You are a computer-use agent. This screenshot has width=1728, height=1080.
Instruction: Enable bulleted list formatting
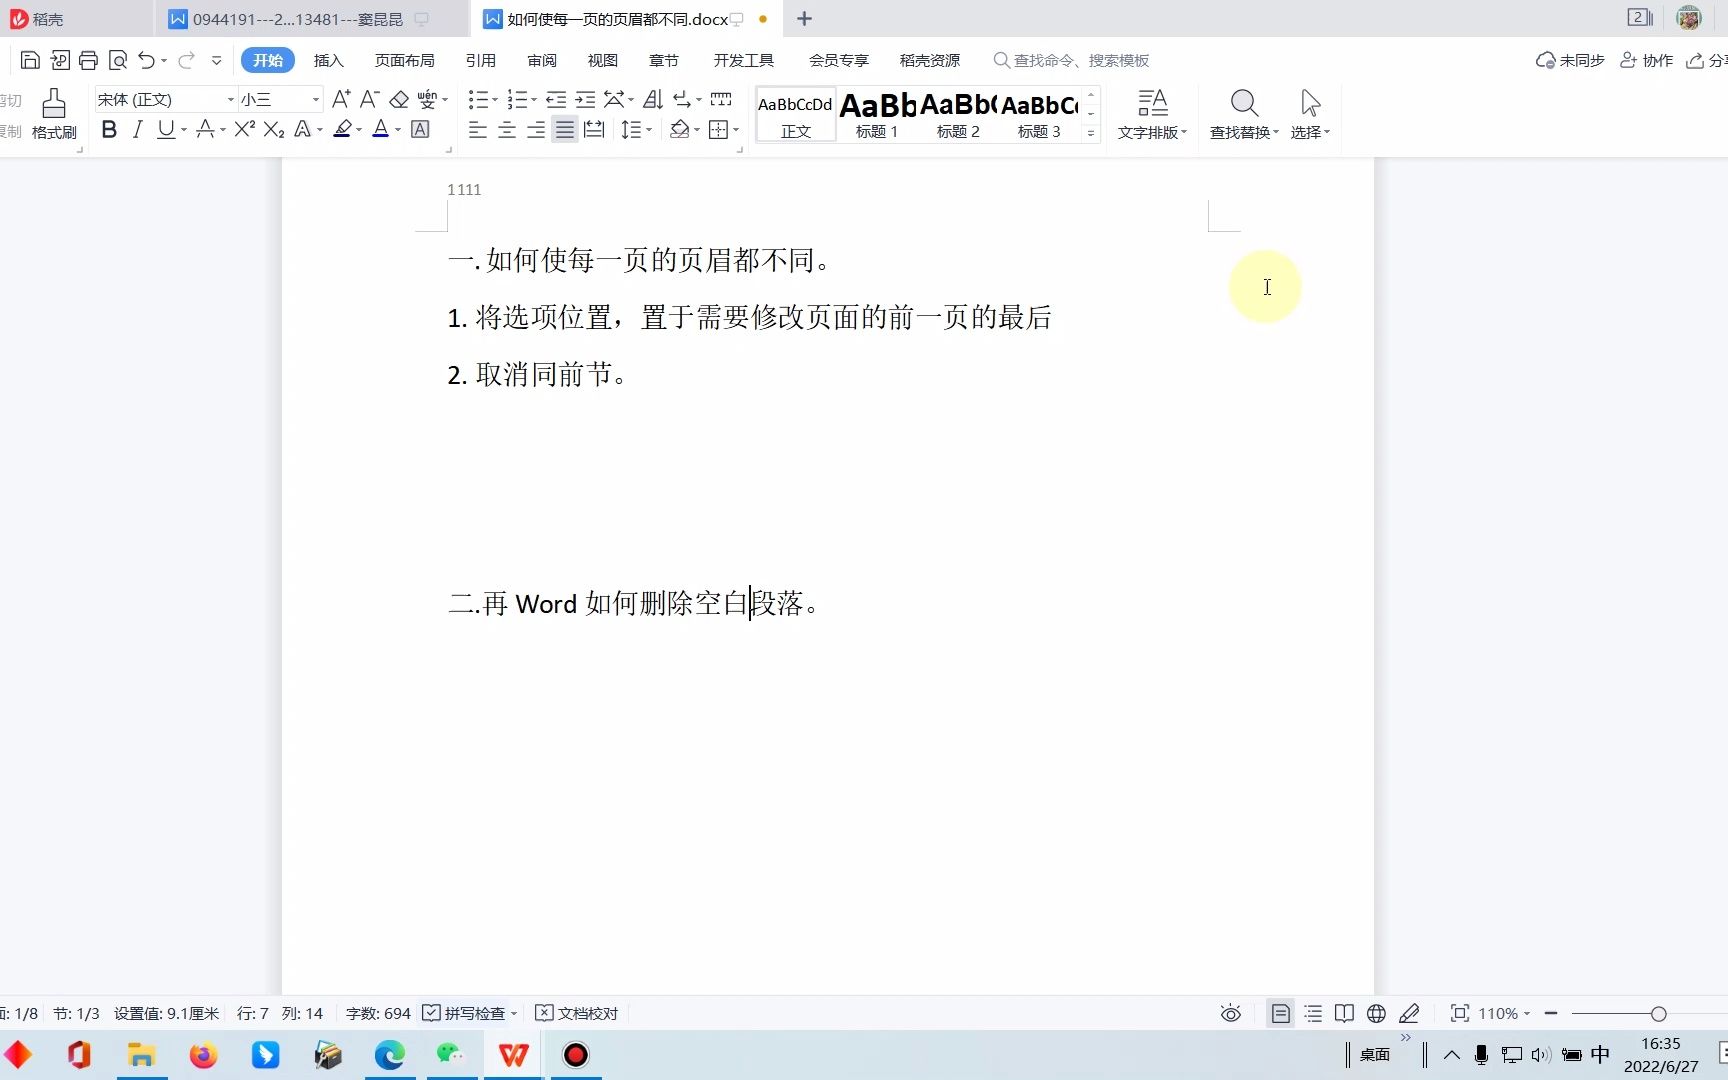(479, 100)
